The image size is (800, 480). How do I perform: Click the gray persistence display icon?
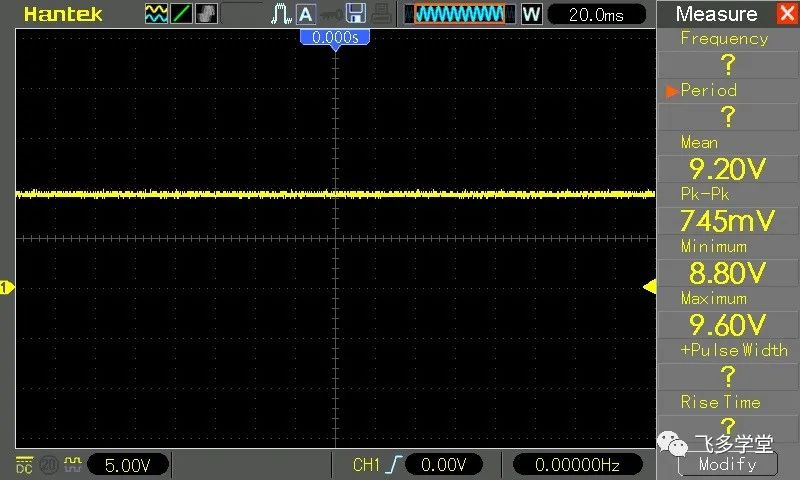point(206,14)
